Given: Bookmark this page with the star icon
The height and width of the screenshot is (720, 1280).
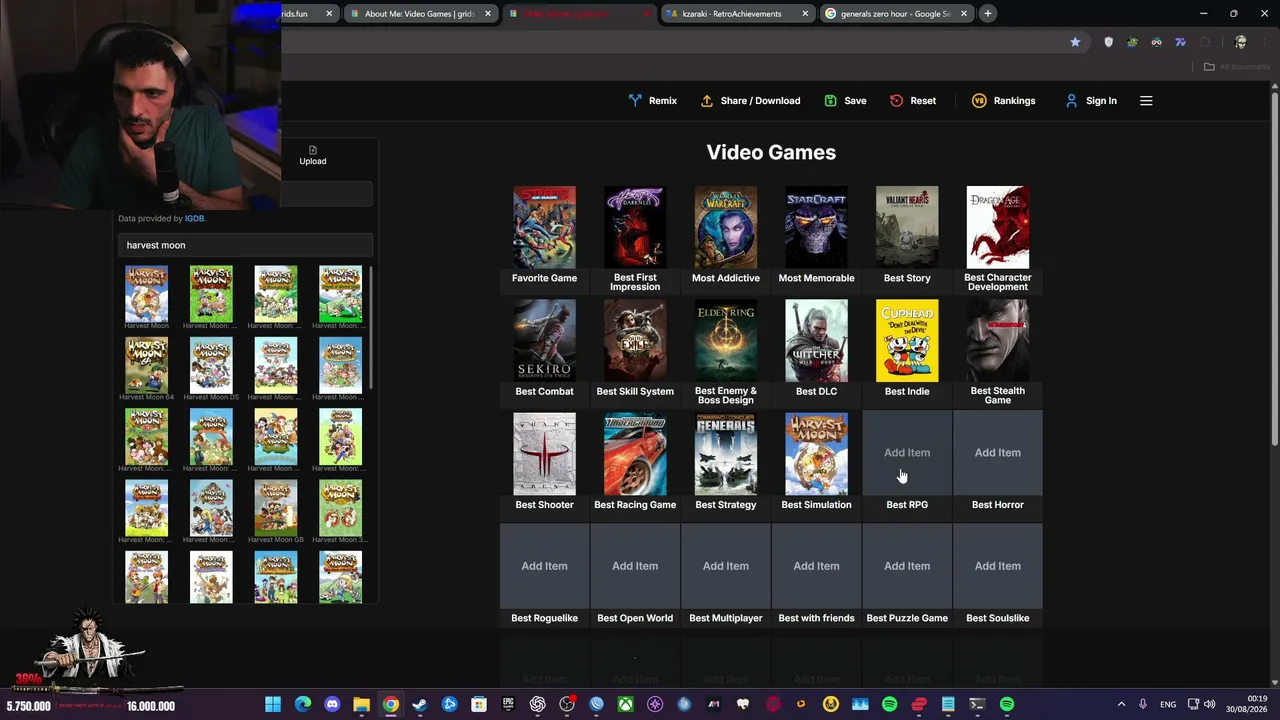Looking at the screenshot, I should (x=1075, y=42).
